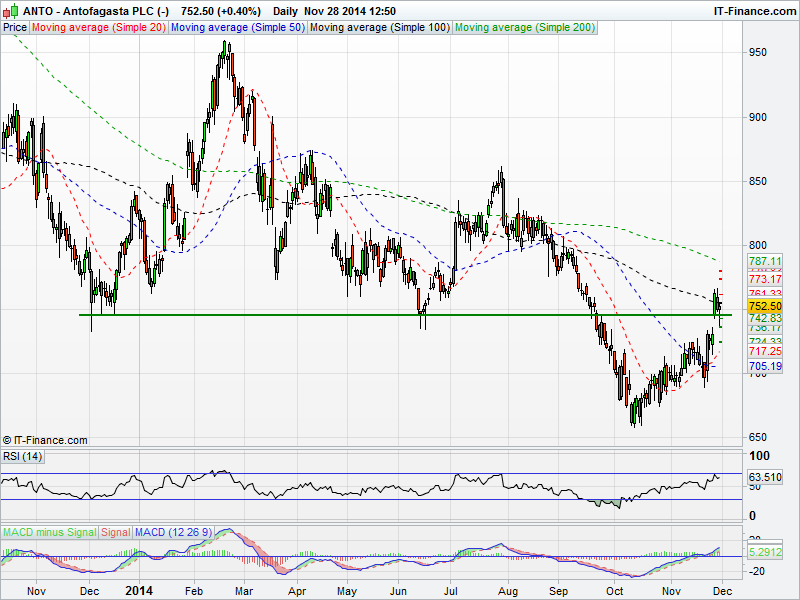Open the IT-Finance.com link at top right
This screenshot has width=800, height=600.
click(753, 11)
